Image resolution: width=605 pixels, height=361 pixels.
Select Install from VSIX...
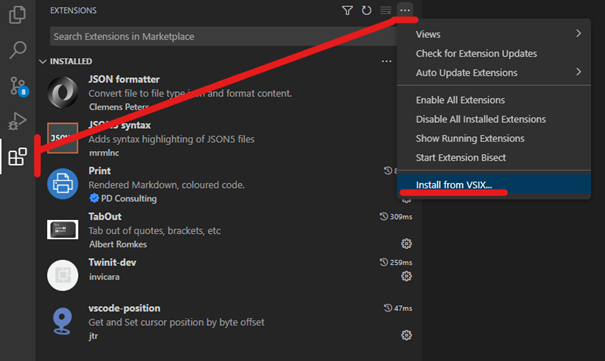point(494,184)
